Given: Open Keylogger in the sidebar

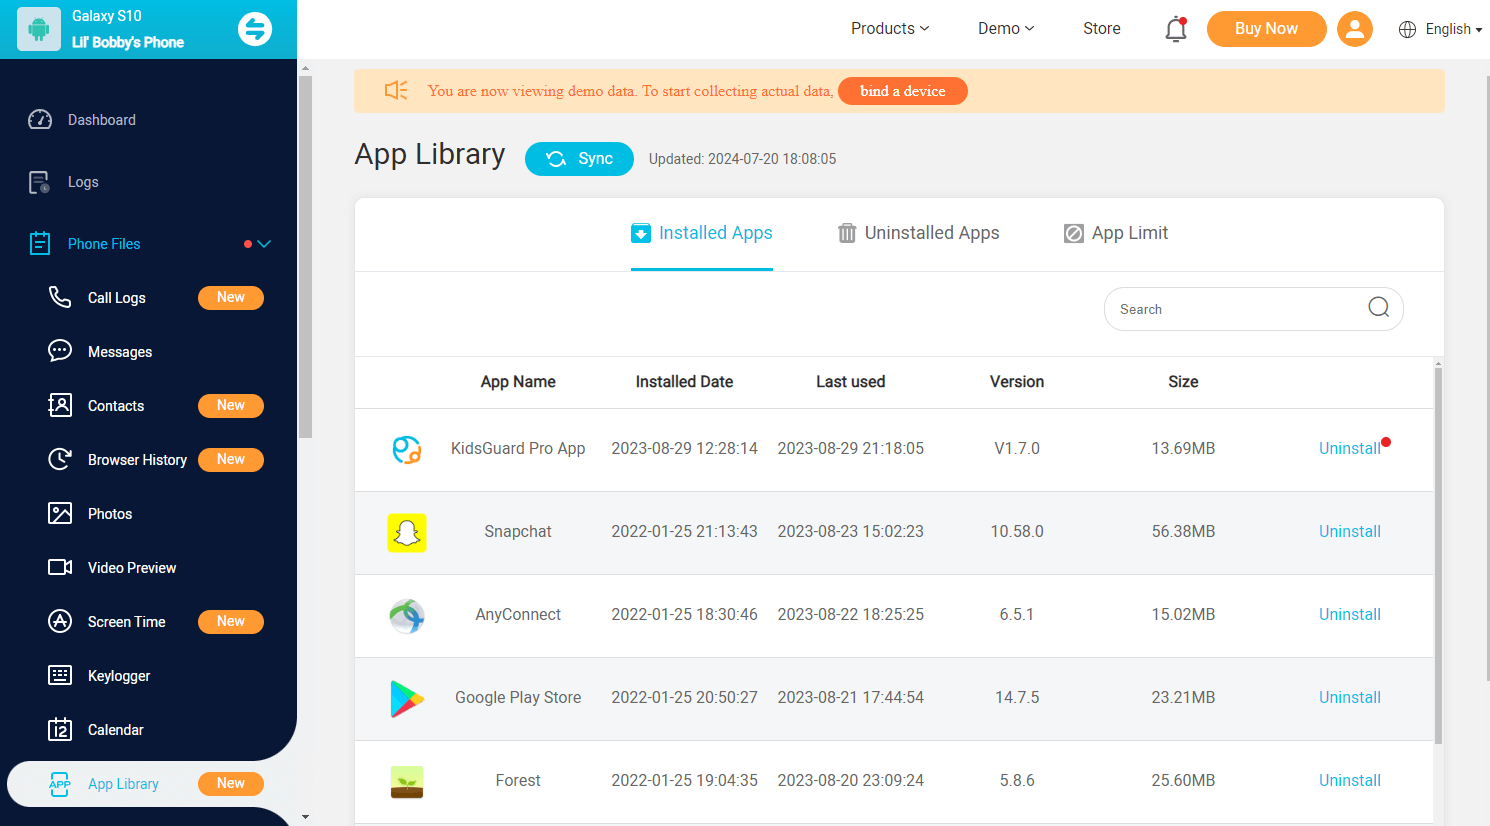Looking at the screenshot, I should coord(119,676).
